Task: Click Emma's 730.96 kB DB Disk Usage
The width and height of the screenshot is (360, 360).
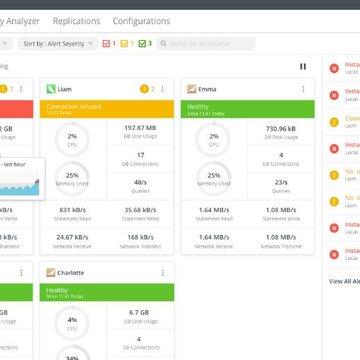Action: (x=281, y=132)
